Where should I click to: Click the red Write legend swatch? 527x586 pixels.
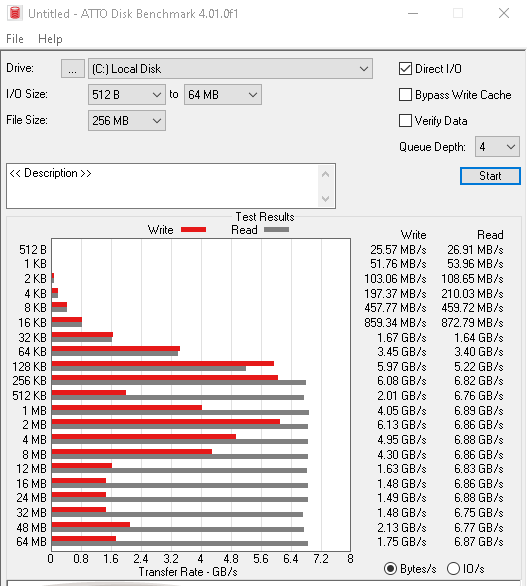pyautogui.click(x=193, y=229)
